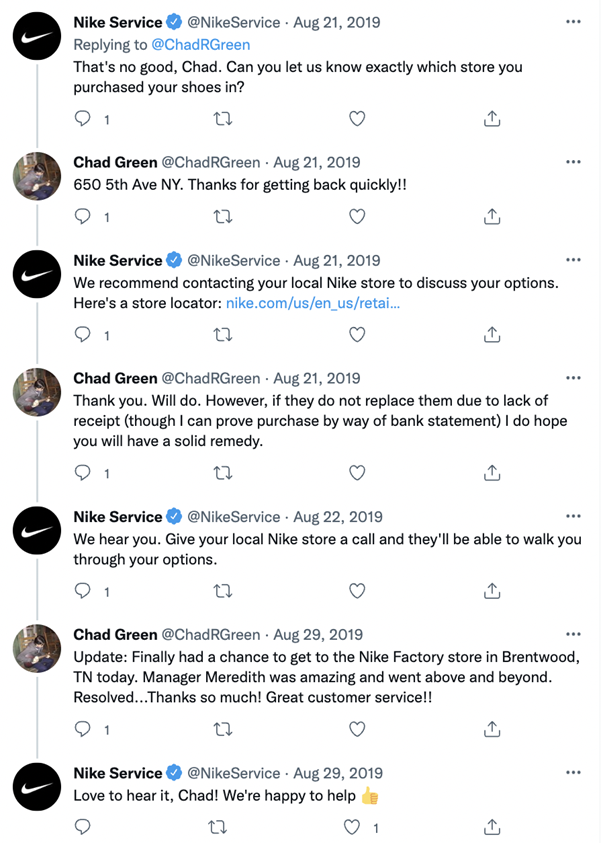Like Chad's 'Great customer service' update tweet
The image size is (601, 843).
tap(357, 729)
